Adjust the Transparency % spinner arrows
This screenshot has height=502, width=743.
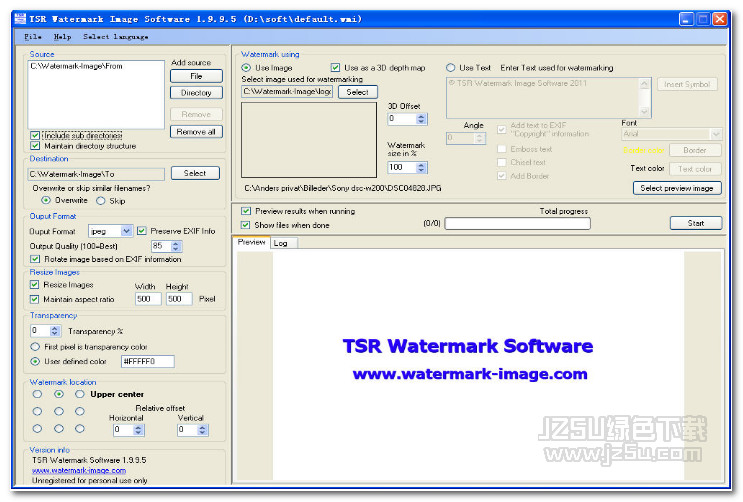[x=54, y=331]
